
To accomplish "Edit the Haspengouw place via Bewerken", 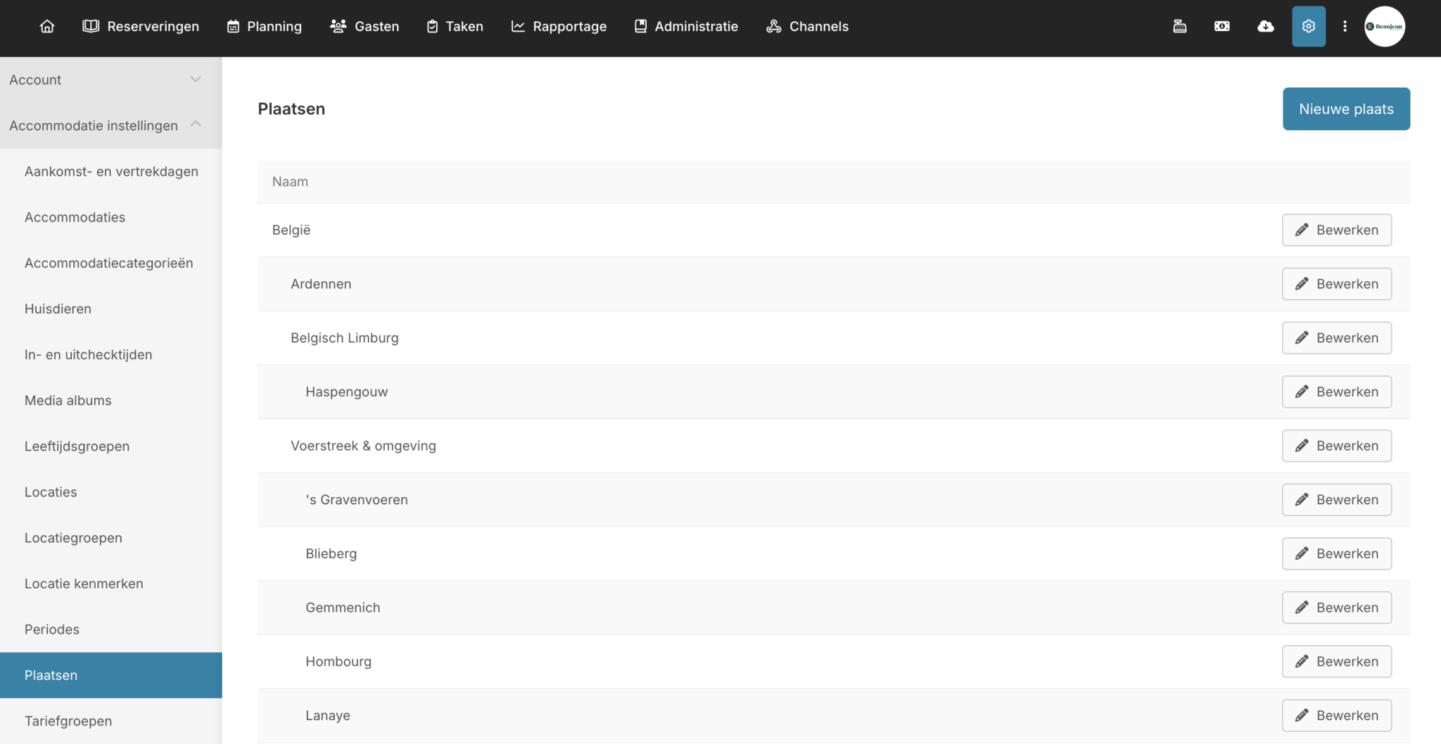I will coord(1336,392).
